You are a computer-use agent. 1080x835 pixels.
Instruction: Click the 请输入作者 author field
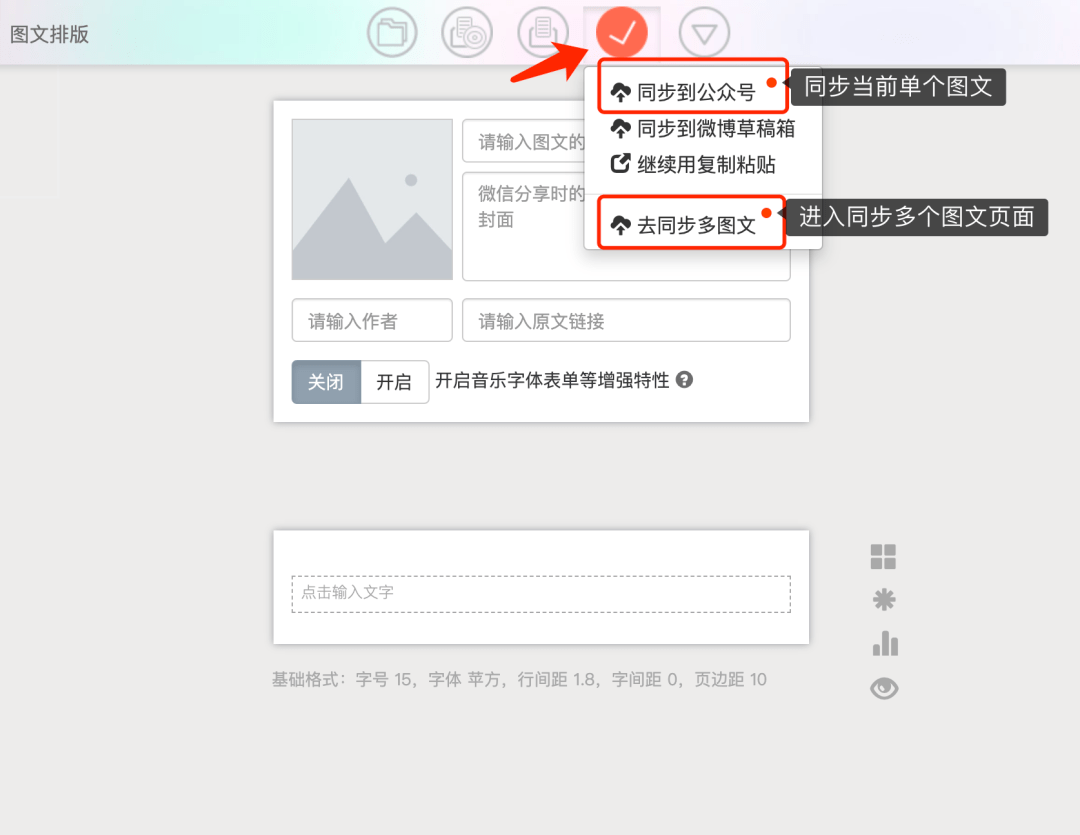coord(372,320)
